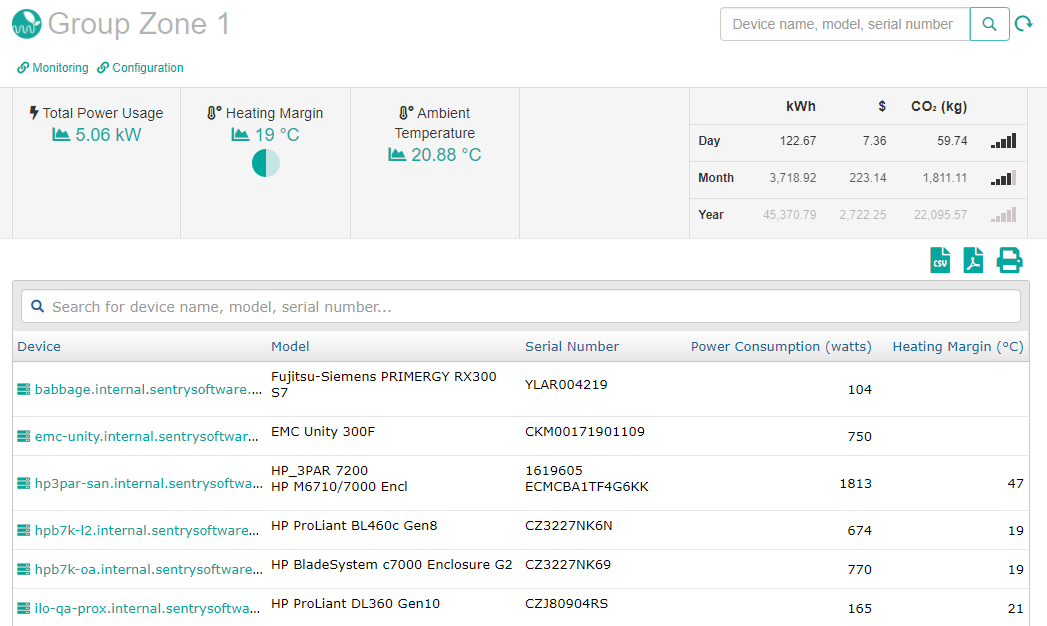Export the device table as PDF
Image resolution: width=1047 pixels, height=626 pixels.
pos(972,259)
